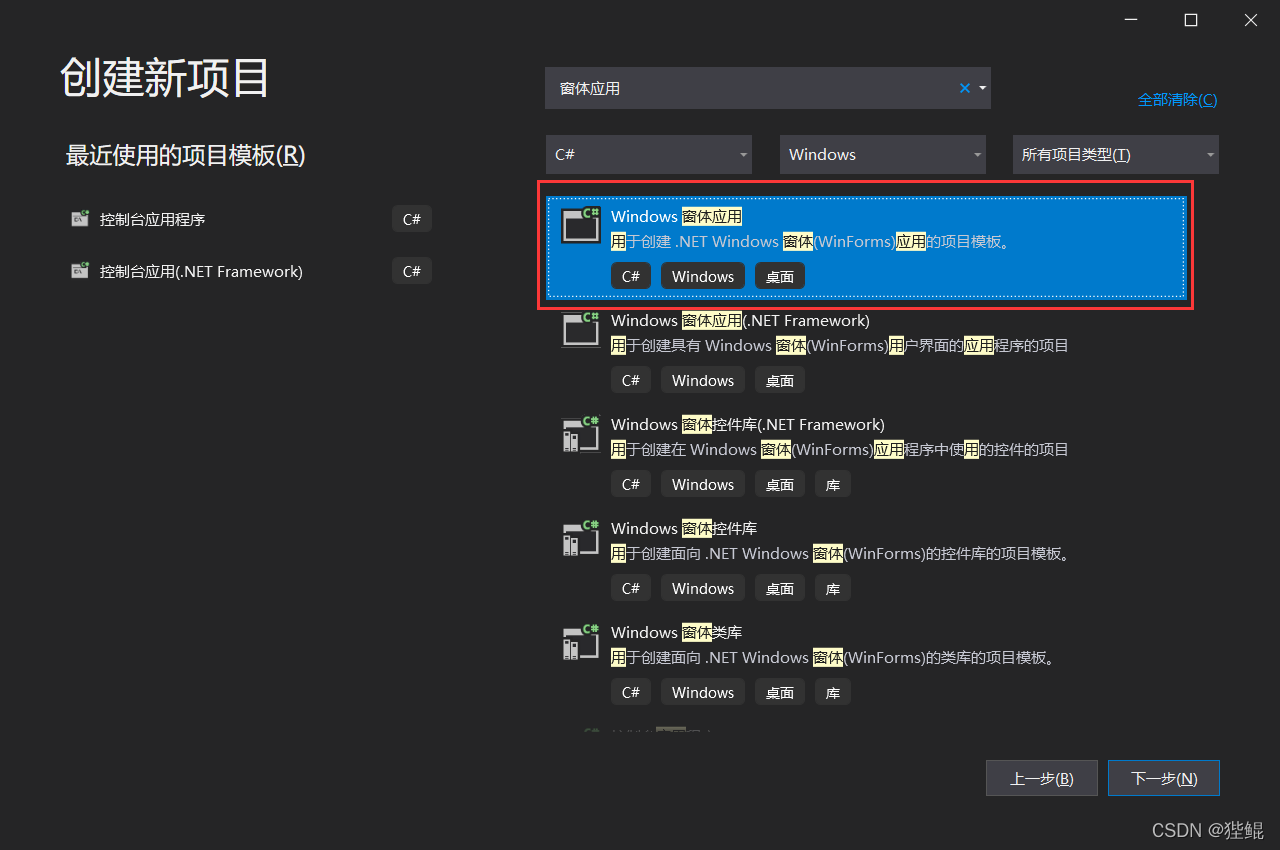
Task: Click the 控制台应用(.NET Framework) recent template icon
Action: (x=79, y=270)
